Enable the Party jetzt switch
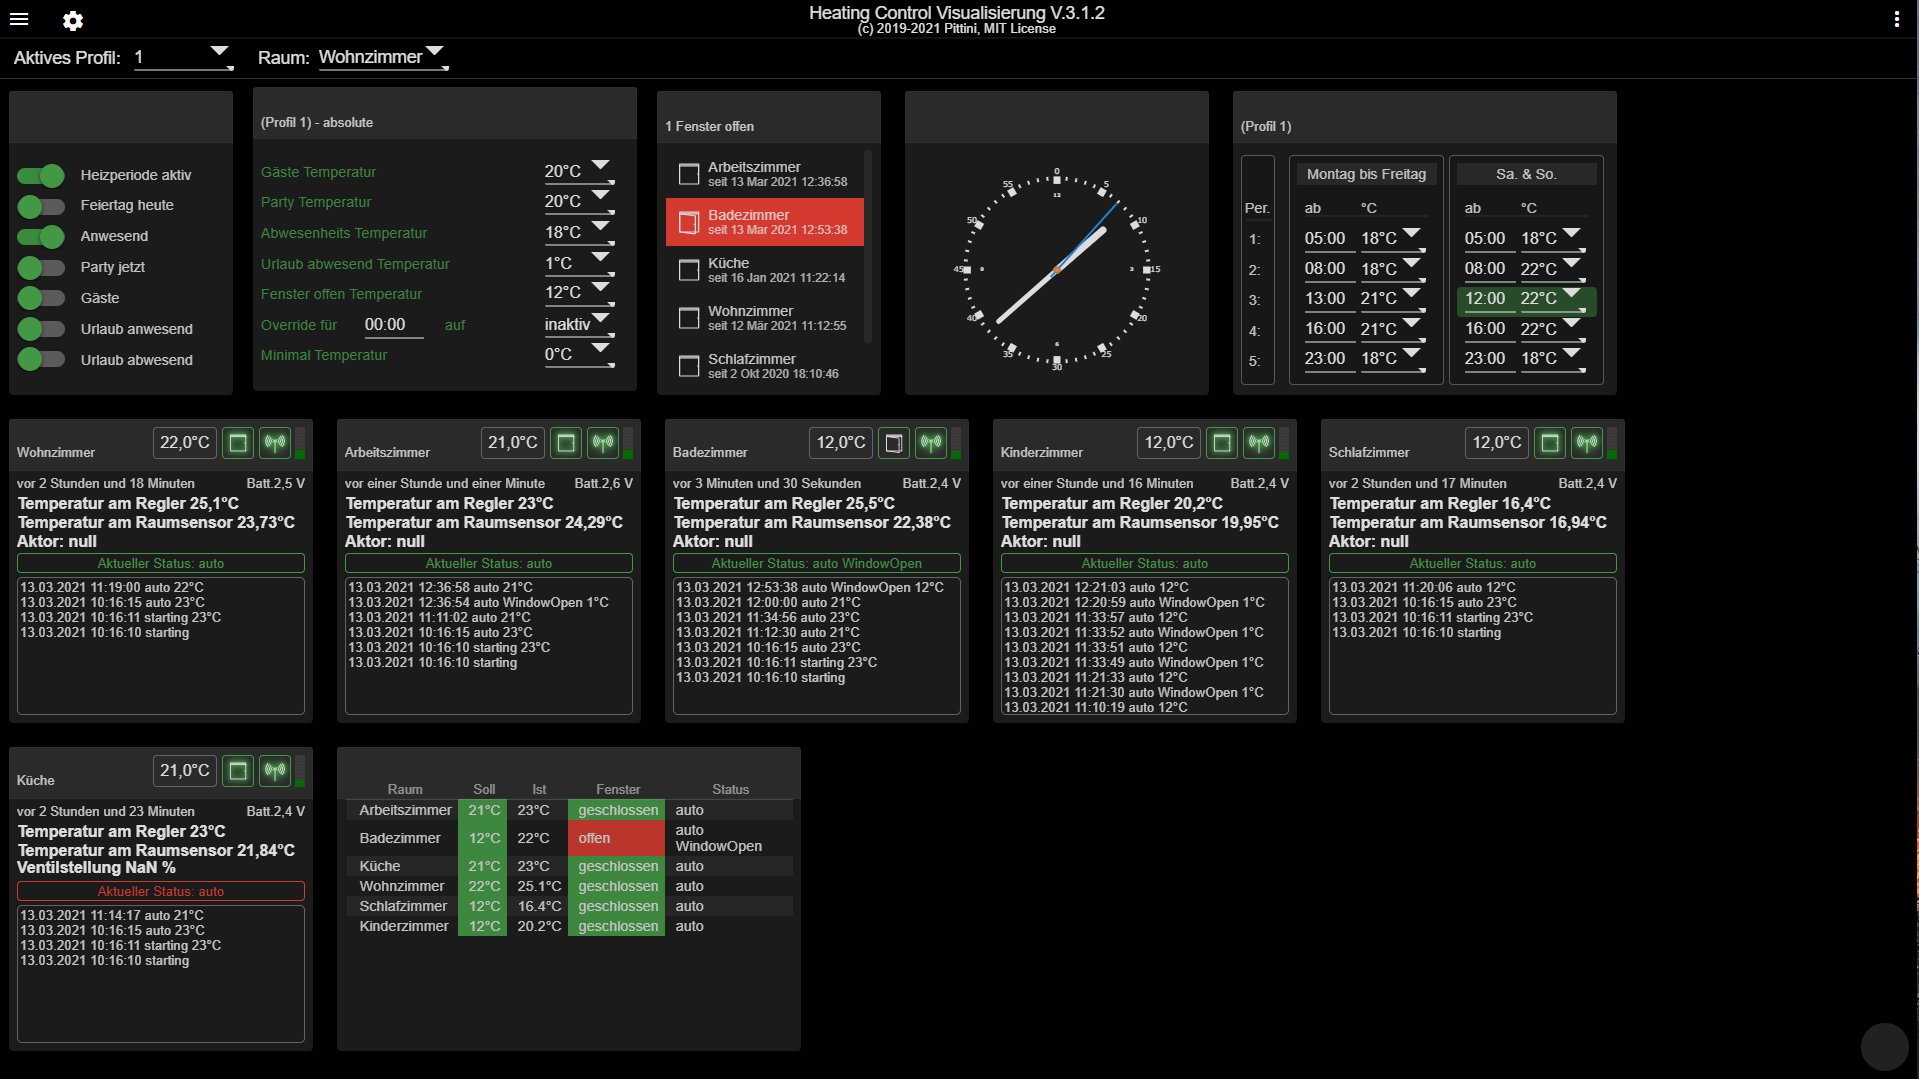 tap(41, 268)
